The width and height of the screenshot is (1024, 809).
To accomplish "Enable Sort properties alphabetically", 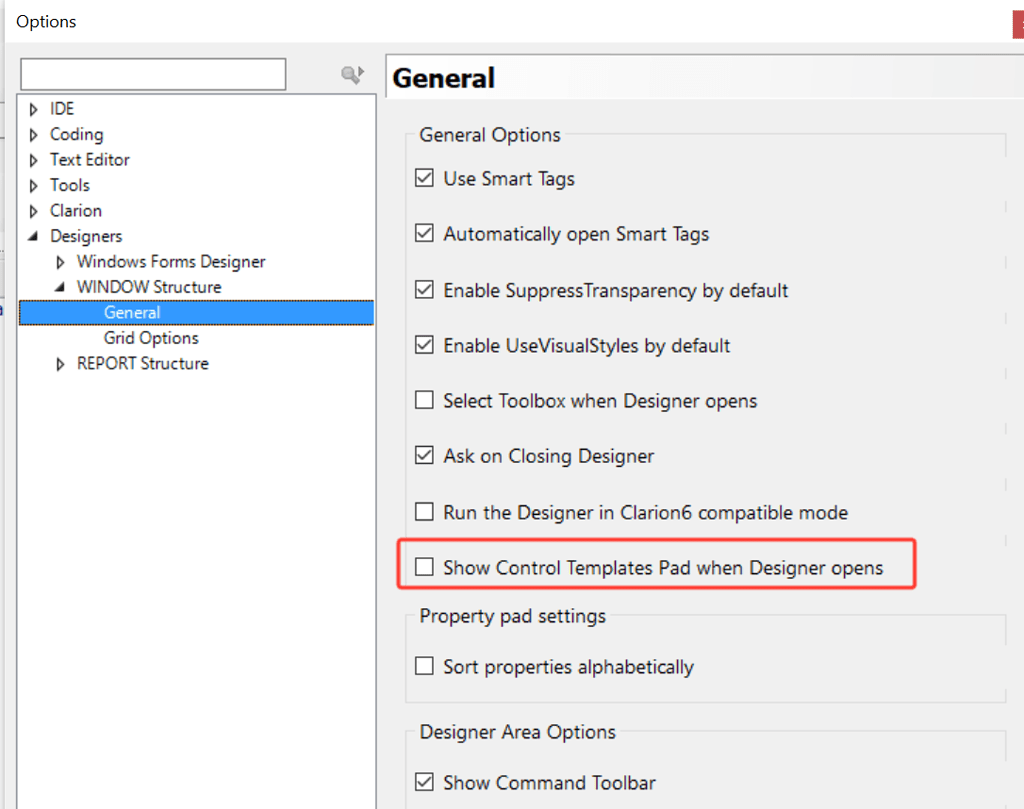I will [x=424, y=666].
